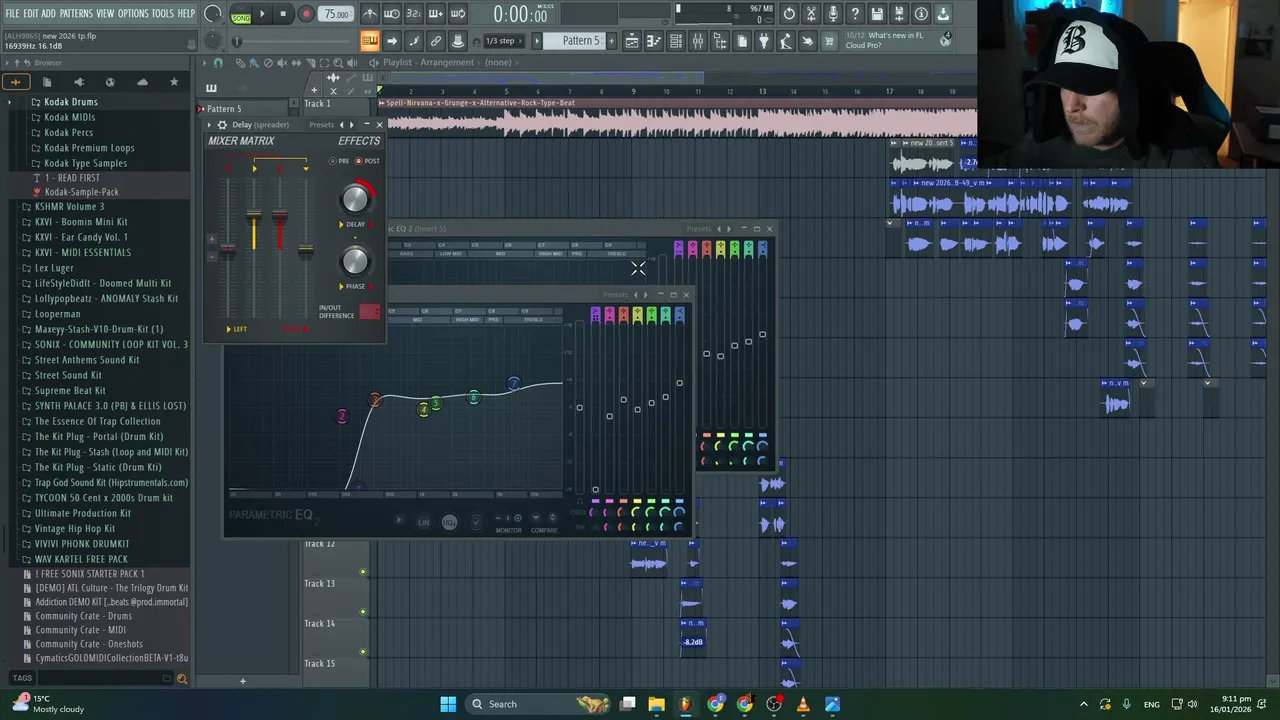This screenshot has width=1280, height=720.
Task: Add new pattern with plus button
Action: point(611,41)
